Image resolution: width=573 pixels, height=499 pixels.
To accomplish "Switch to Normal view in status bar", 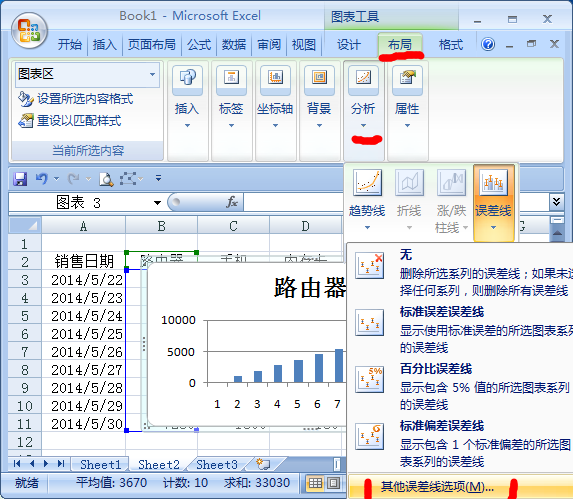I will tap(315, 483).
